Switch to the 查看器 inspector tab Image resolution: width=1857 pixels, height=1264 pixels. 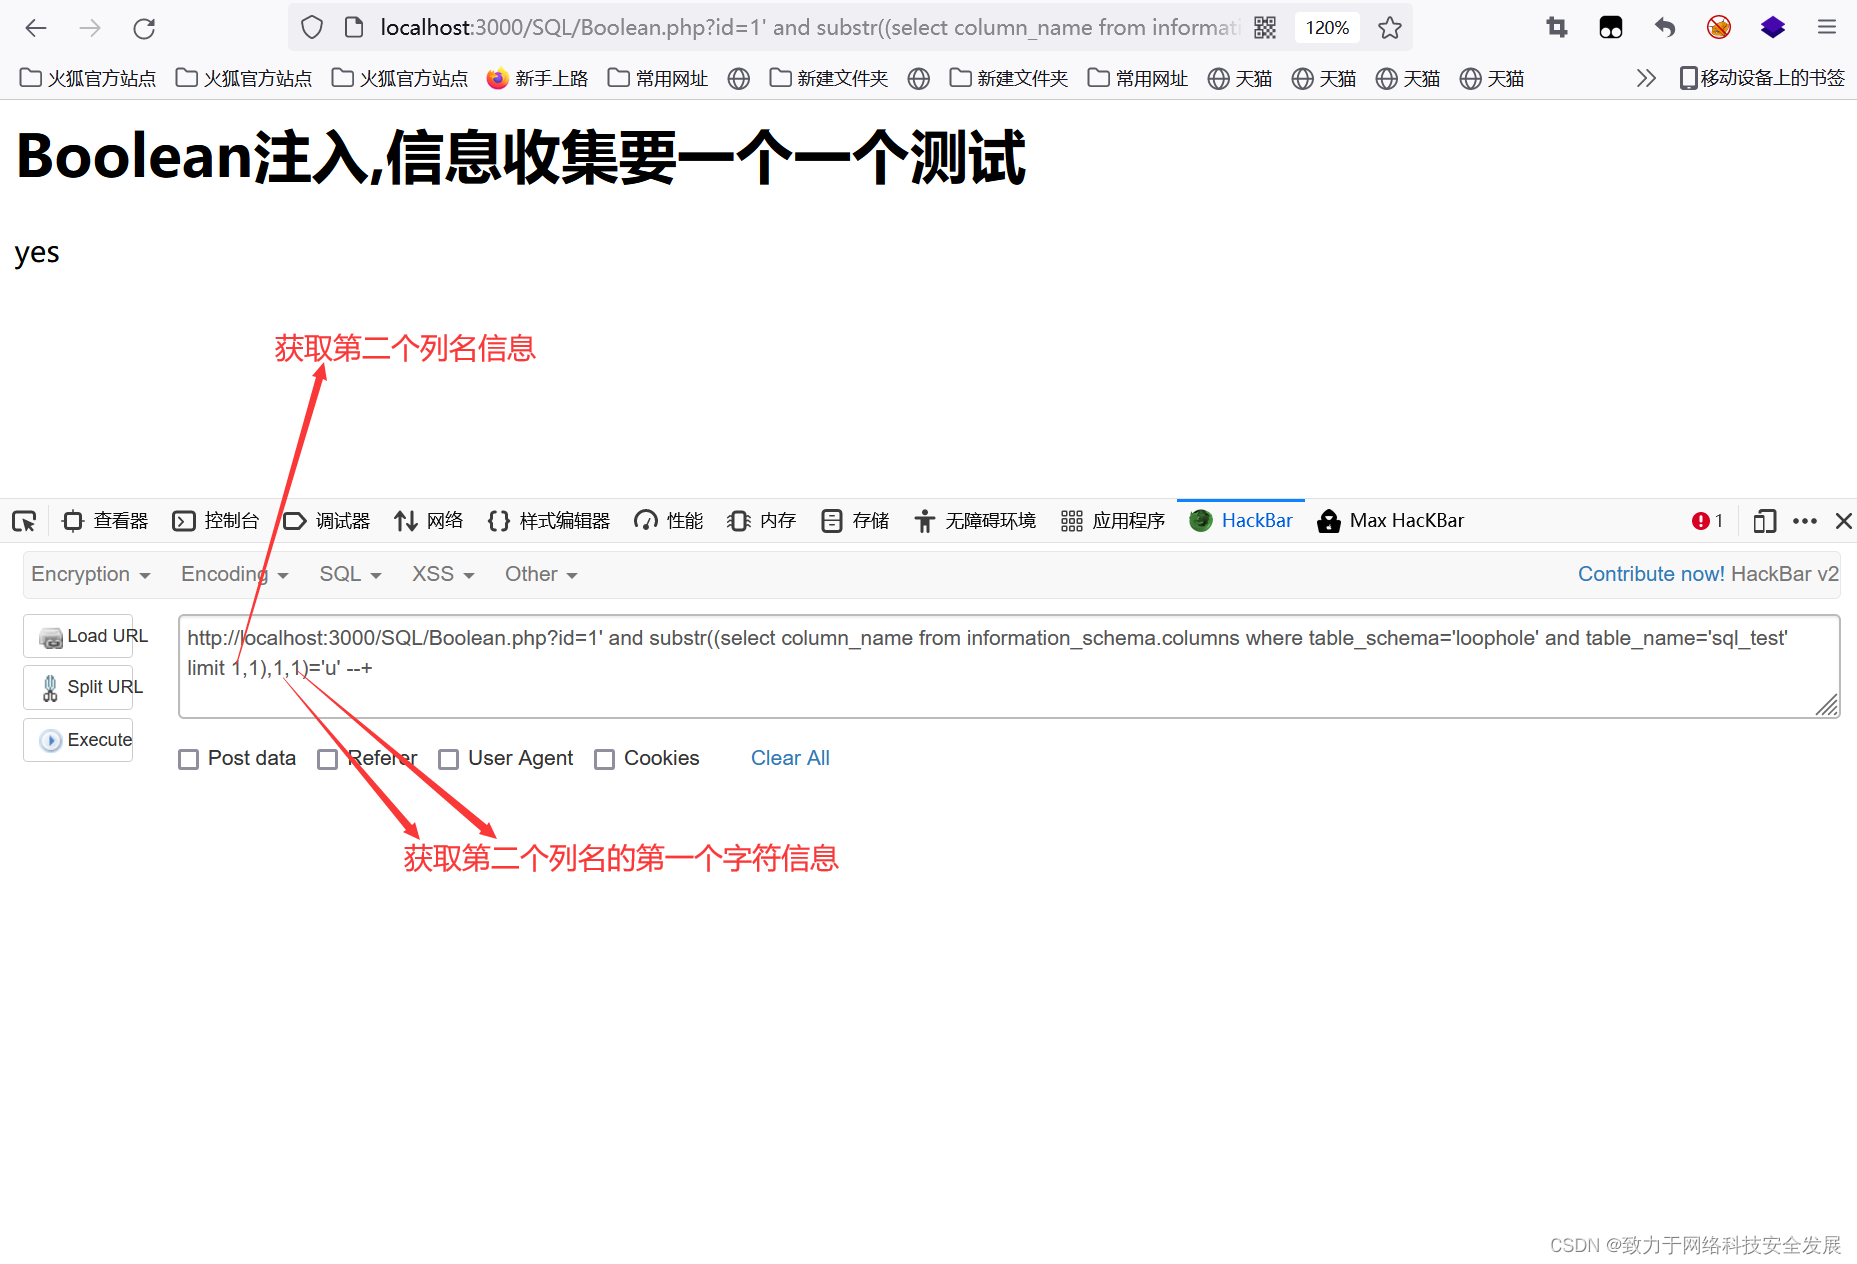click(105, 521)
